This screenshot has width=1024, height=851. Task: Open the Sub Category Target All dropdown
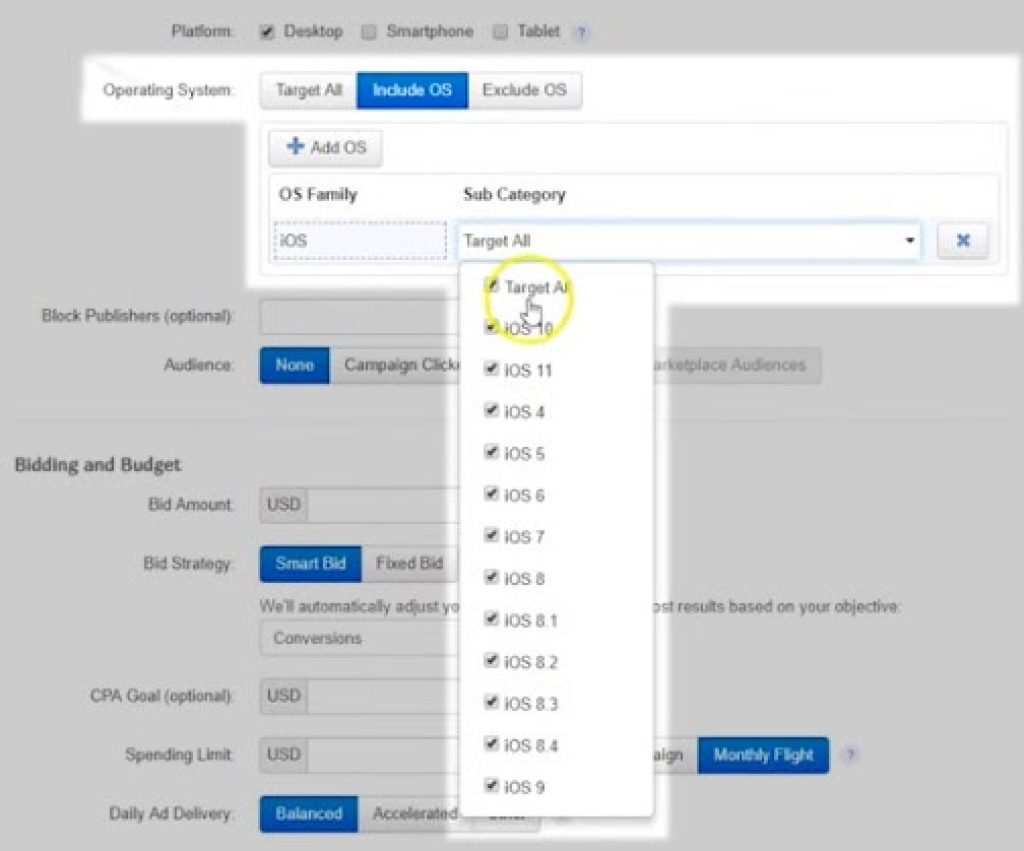(x=689, y=241)
